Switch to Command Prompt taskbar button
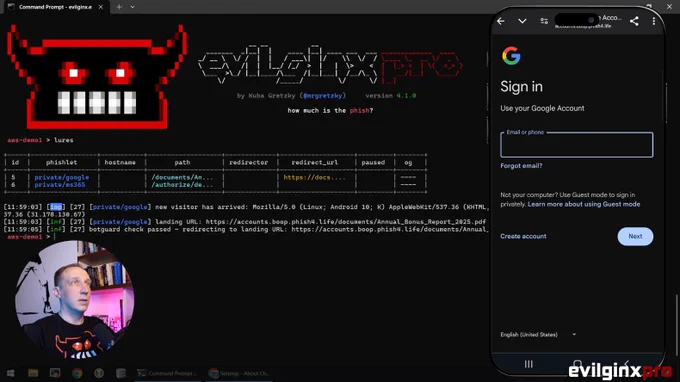The width and height of the screenshot is (680, 382). click(x=167, y=373)
